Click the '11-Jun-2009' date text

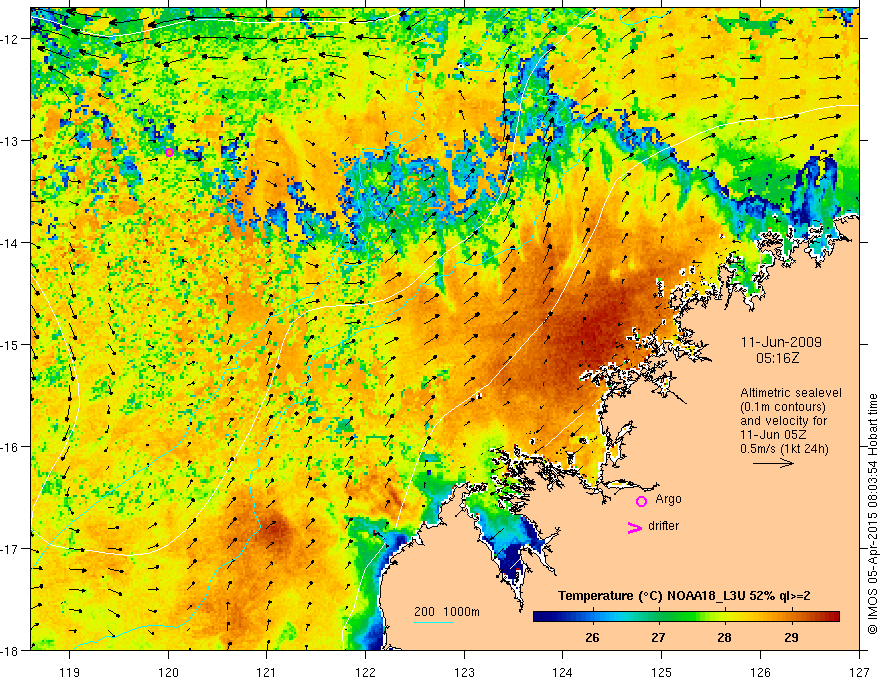[x=781, y=342]
